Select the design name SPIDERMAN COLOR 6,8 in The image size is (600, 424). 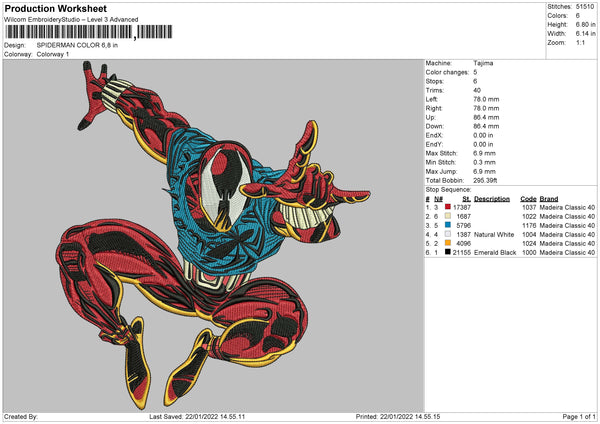(x=78, y=46)
